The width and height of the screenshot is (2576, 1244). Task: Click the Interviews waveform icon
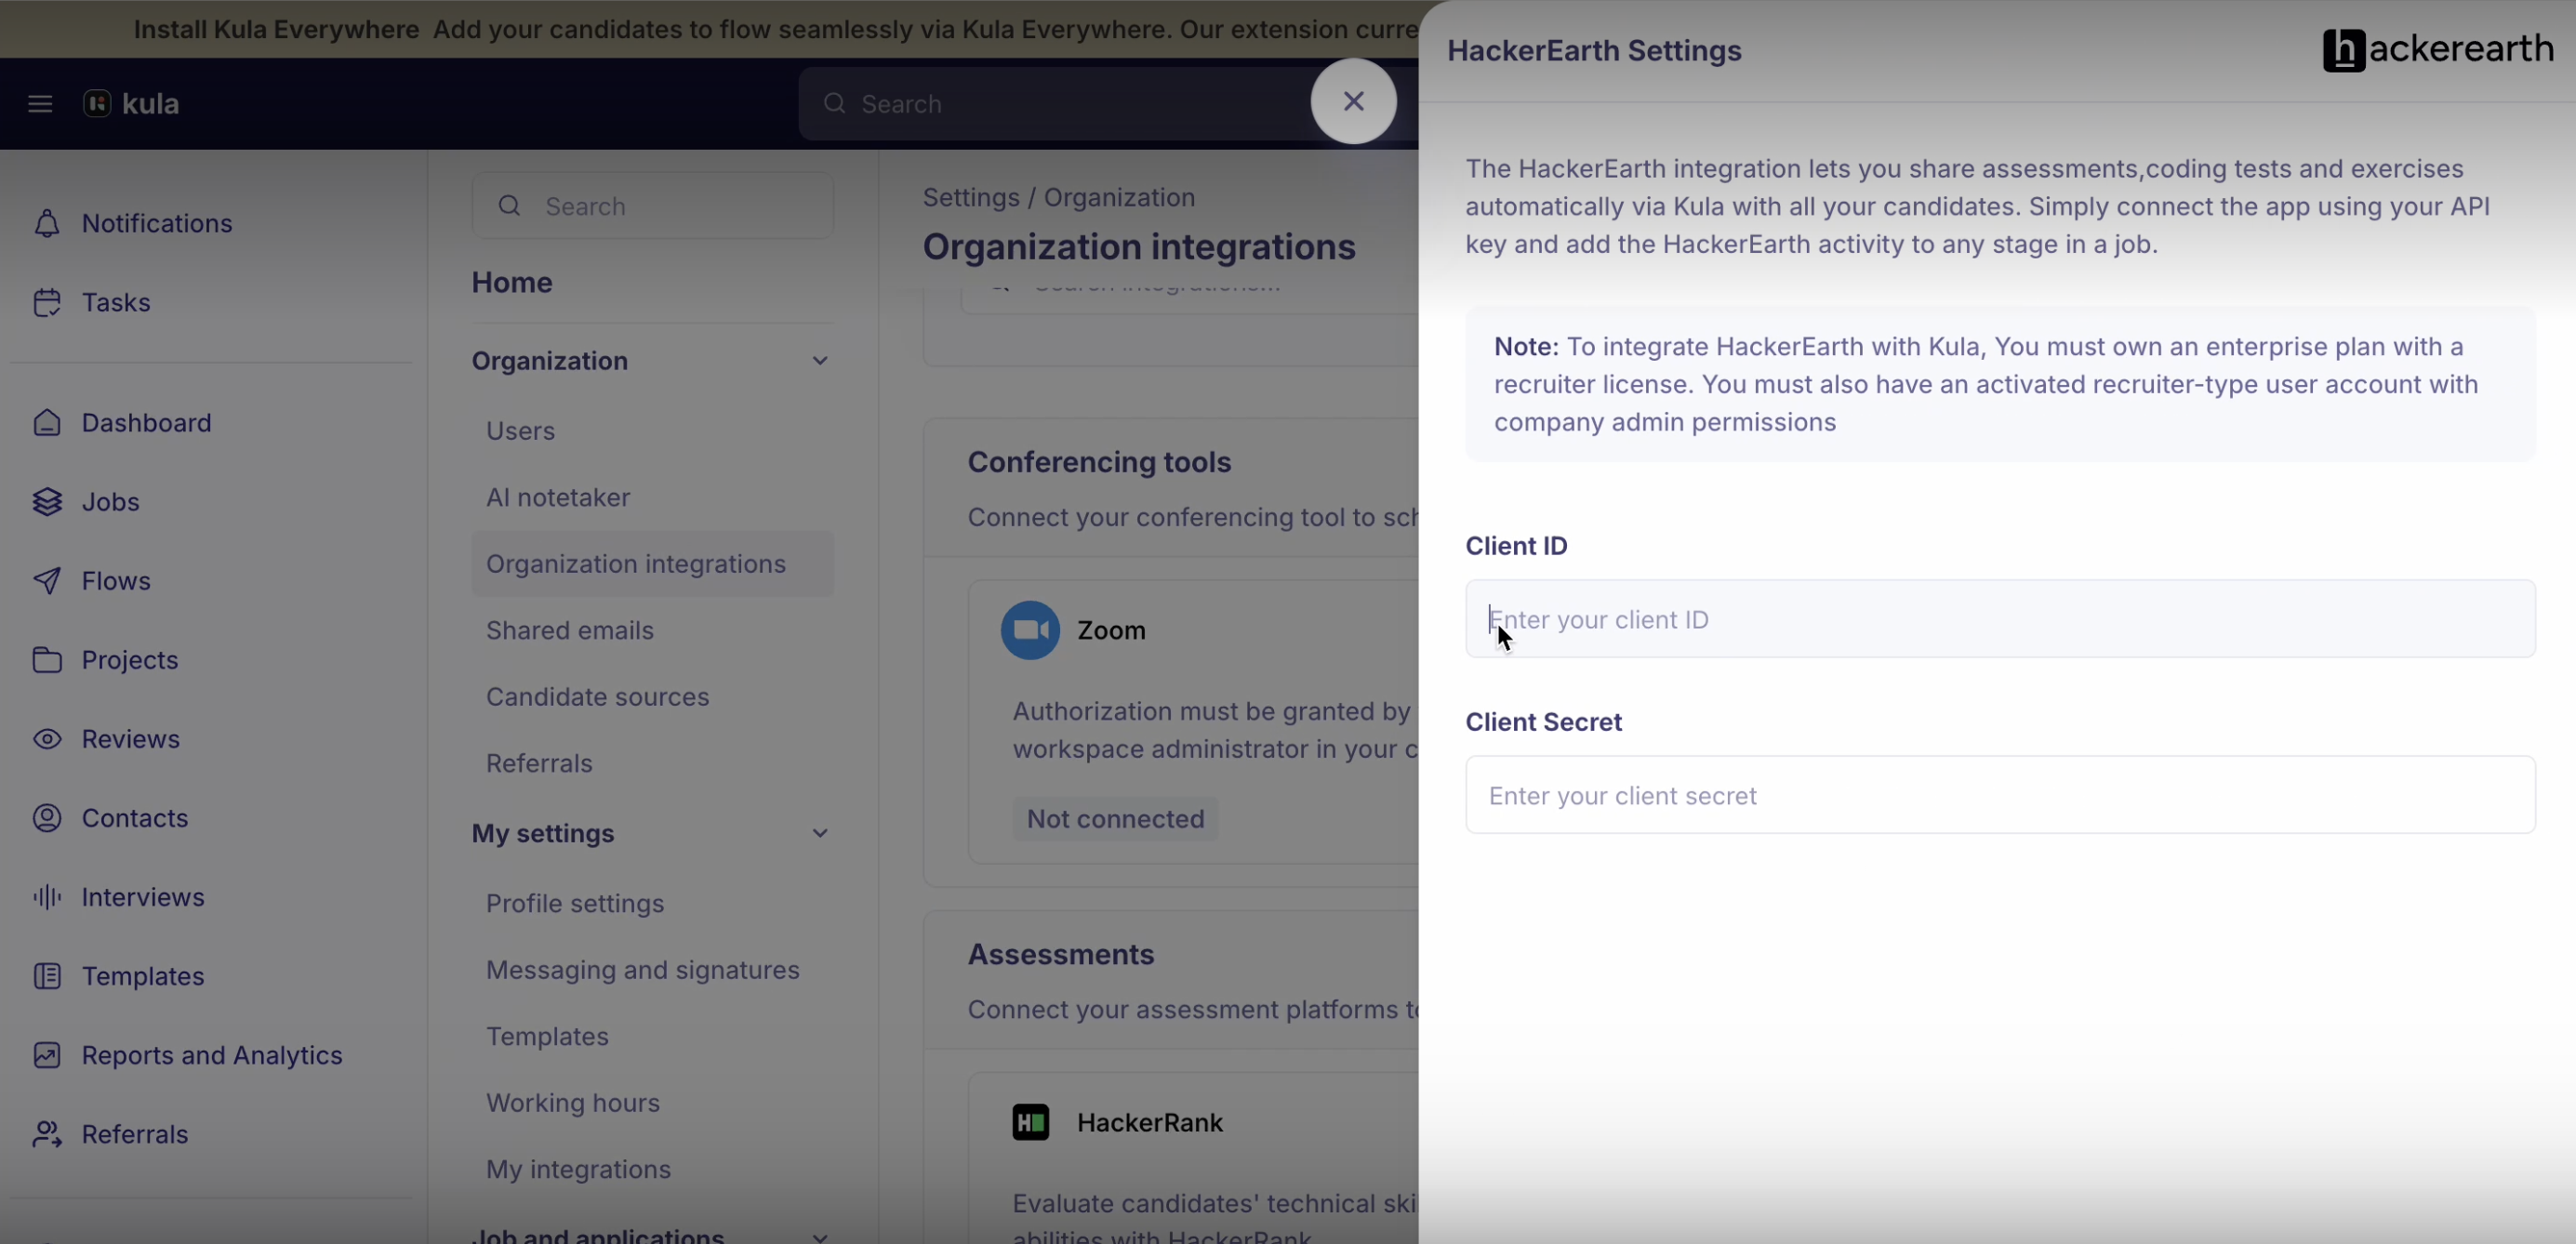(x=47, y=897)
